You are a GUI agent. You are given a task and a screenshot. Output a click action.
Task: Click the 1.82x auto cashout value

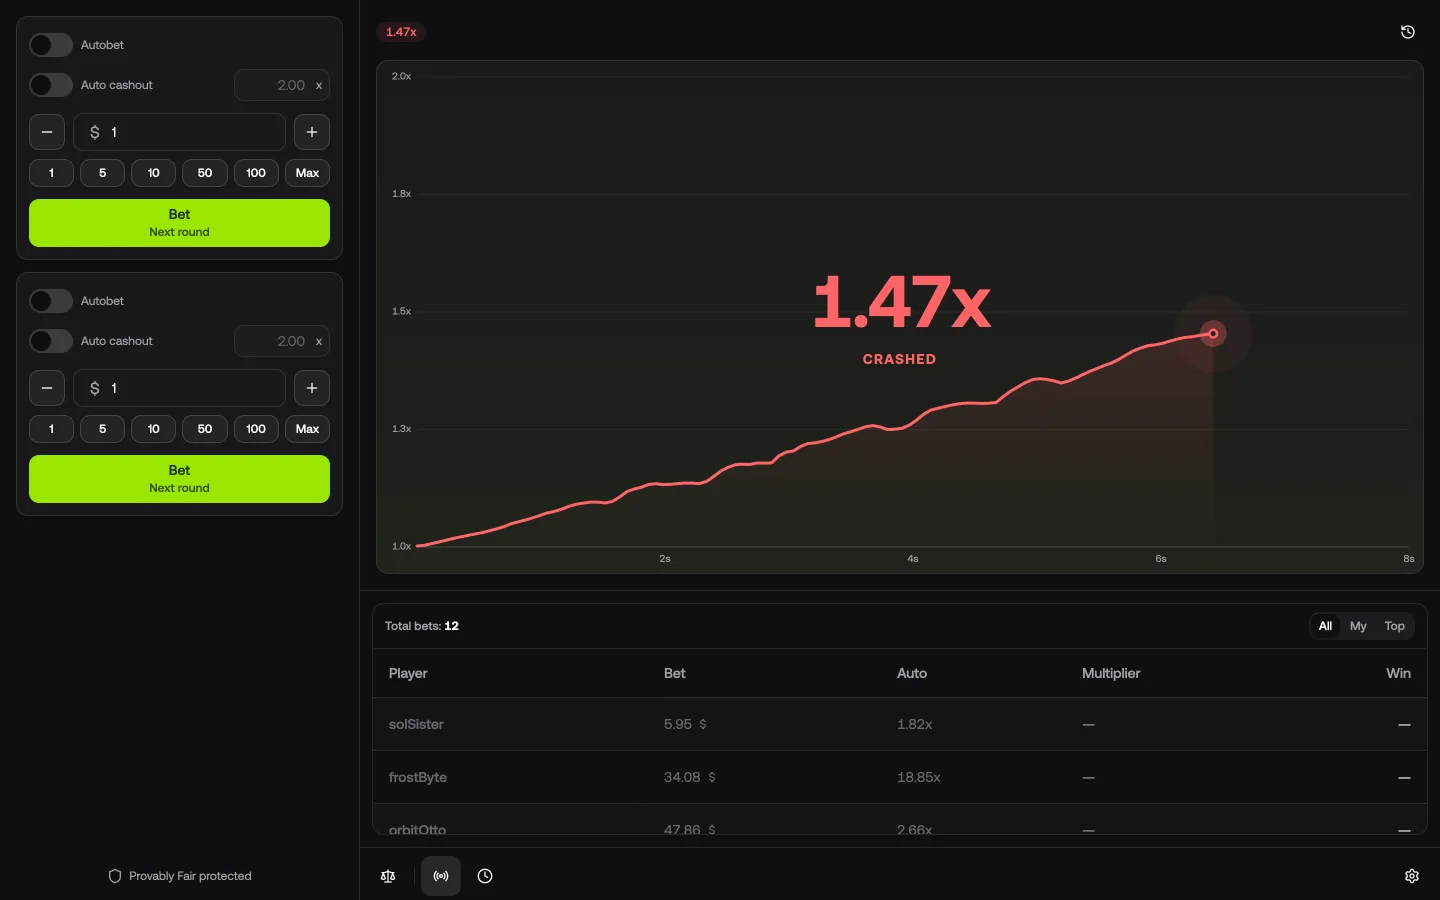click(914, 724)
